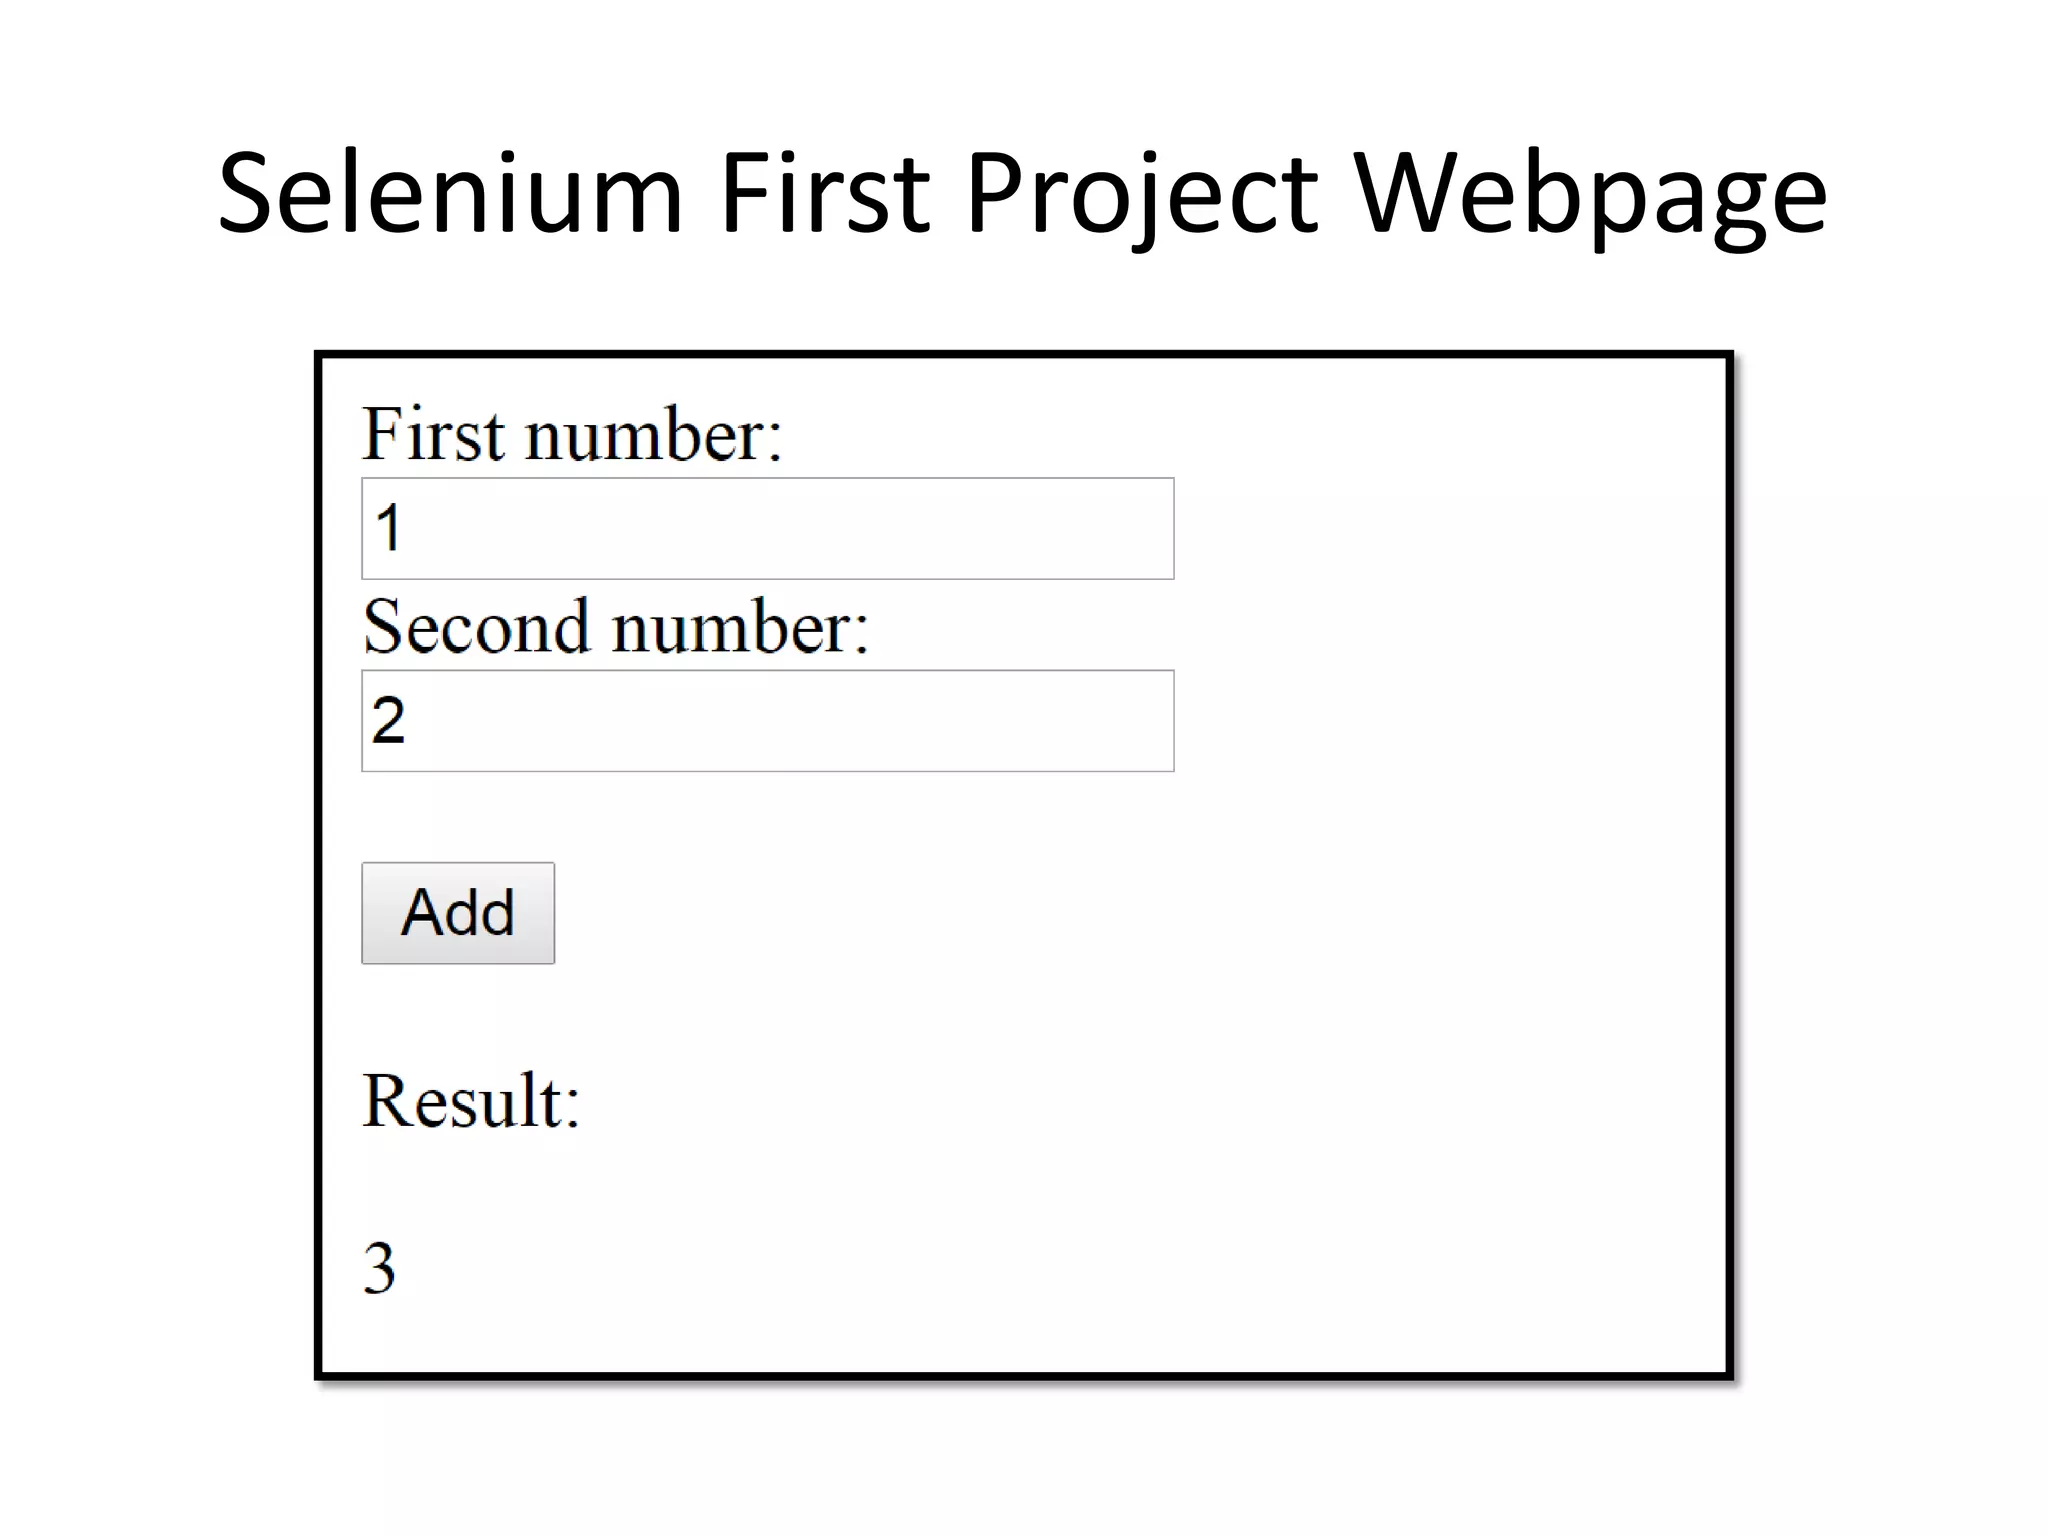Click the empty right end of first number field
The height and width of the screenshot is (1536, 2048).
[x=1120, y=528]
